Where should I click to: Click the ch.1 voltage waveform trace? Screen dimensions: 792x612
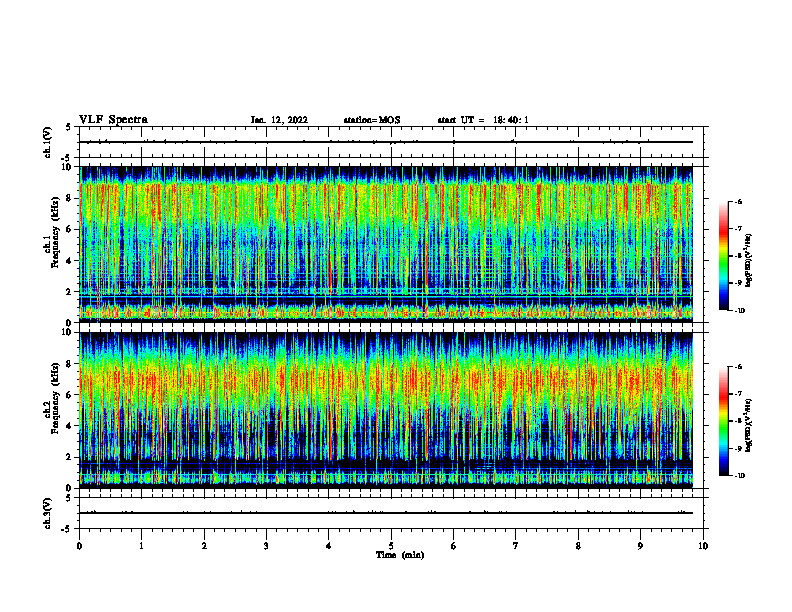386,142
